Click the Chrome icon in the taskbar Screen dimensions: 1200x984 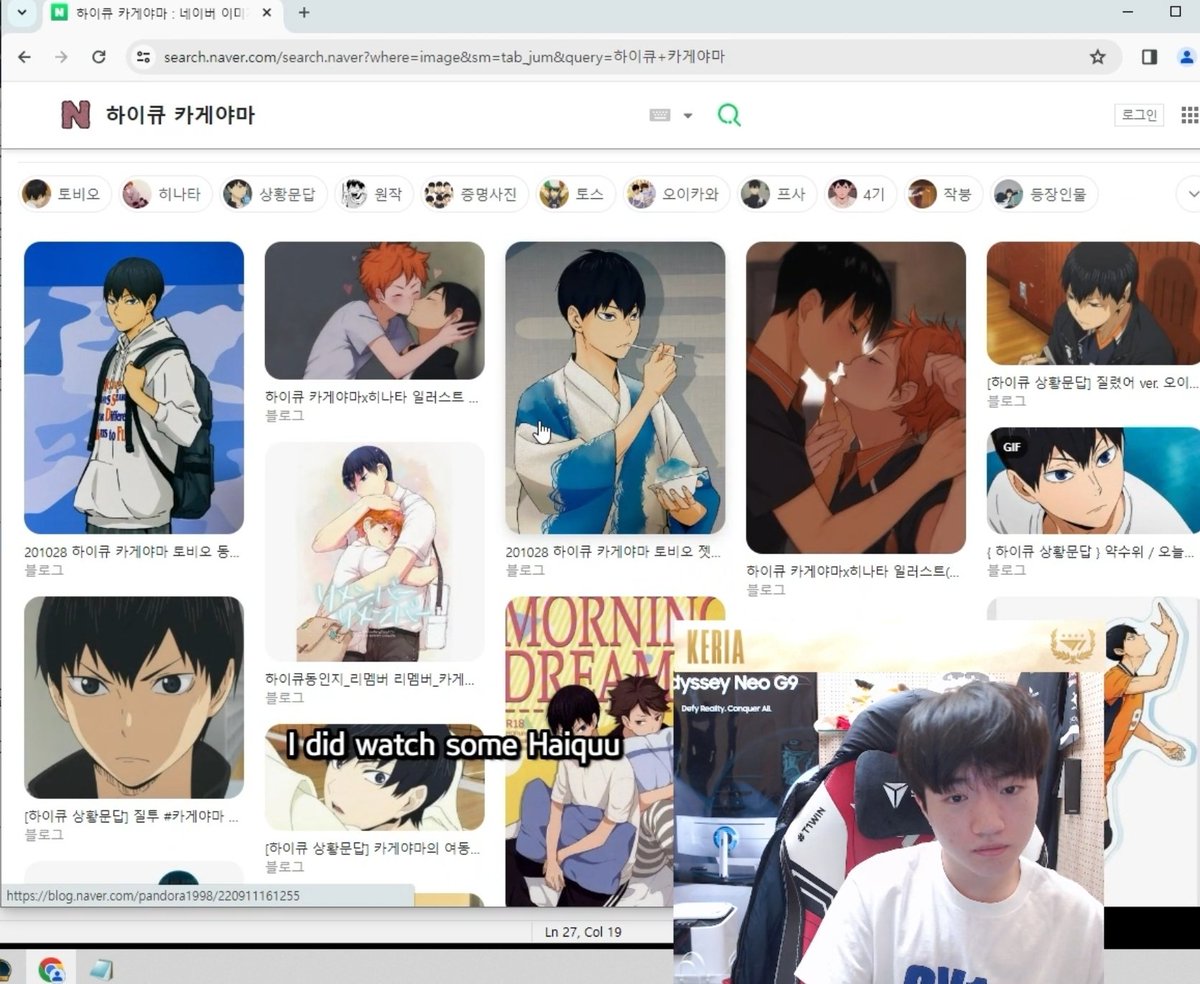[51, 969]
